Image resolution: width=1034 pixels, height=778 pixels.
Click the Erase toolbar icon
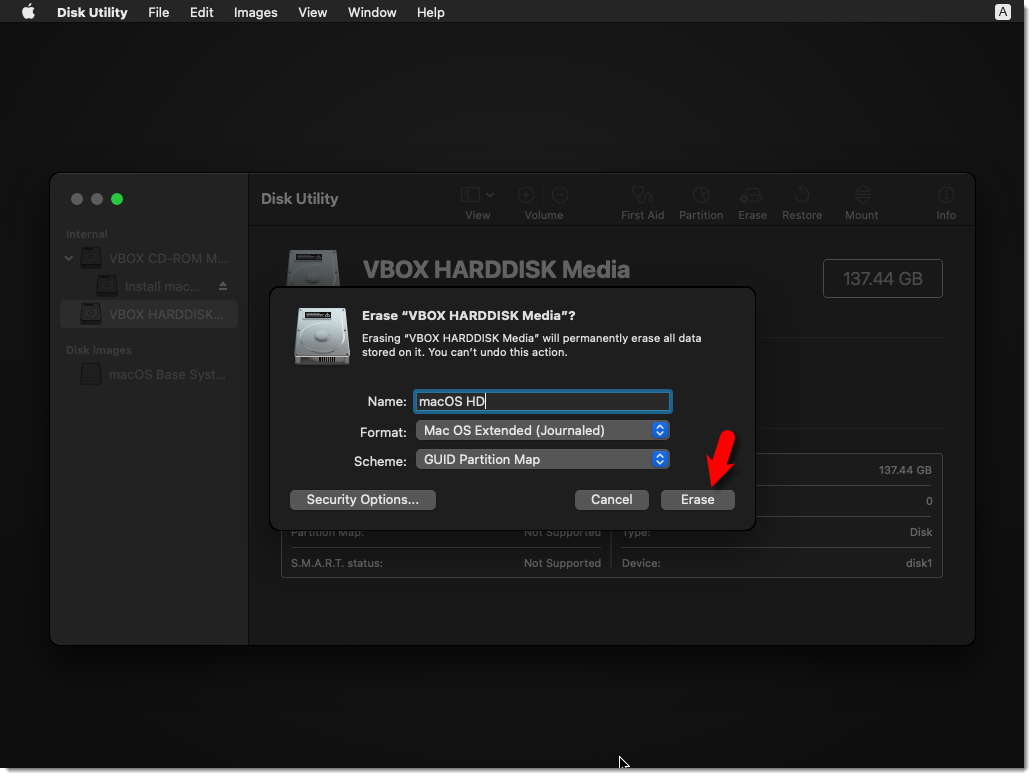pos(752,195)
